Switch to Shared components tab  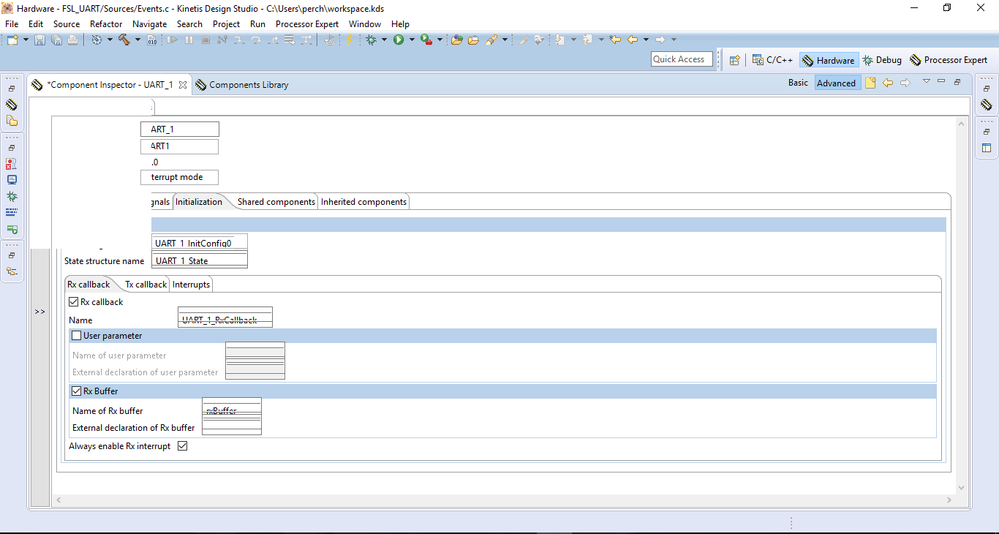[276, 202]
